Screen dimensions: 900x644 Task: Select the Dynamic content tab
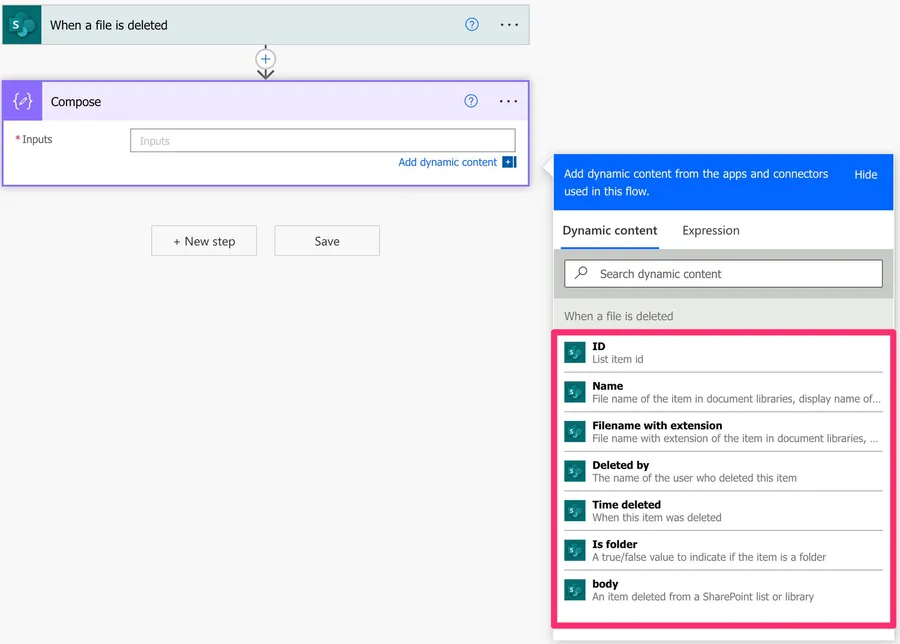[609, 230]
